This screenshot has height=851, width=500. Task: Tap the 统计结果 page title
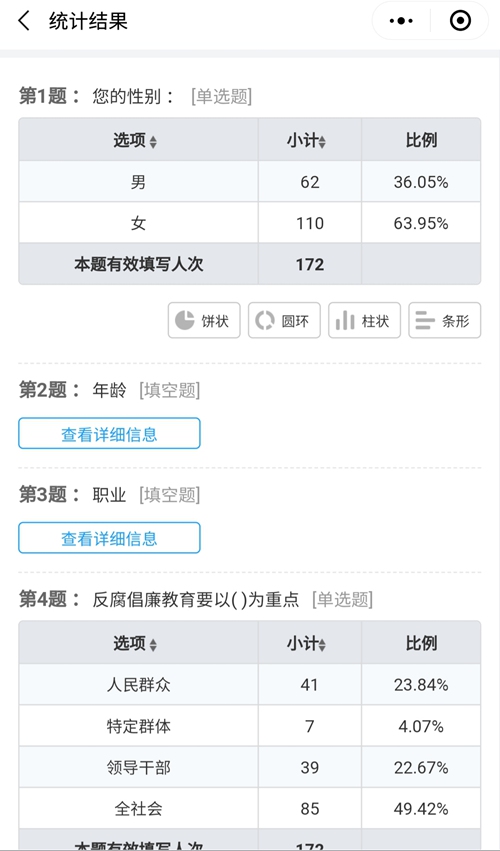pyautogui.click(x=88, y=22)
